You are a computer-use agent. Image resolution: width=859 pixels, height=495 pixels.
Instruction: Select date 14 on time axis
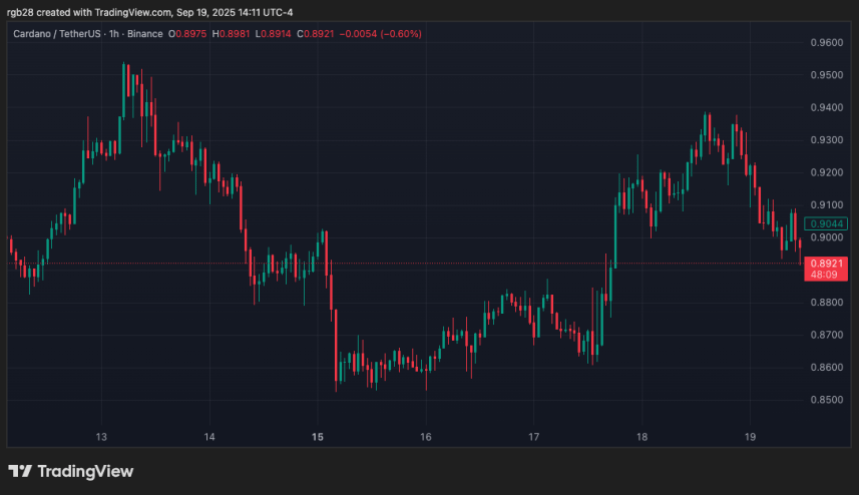[x=209, y=437]
